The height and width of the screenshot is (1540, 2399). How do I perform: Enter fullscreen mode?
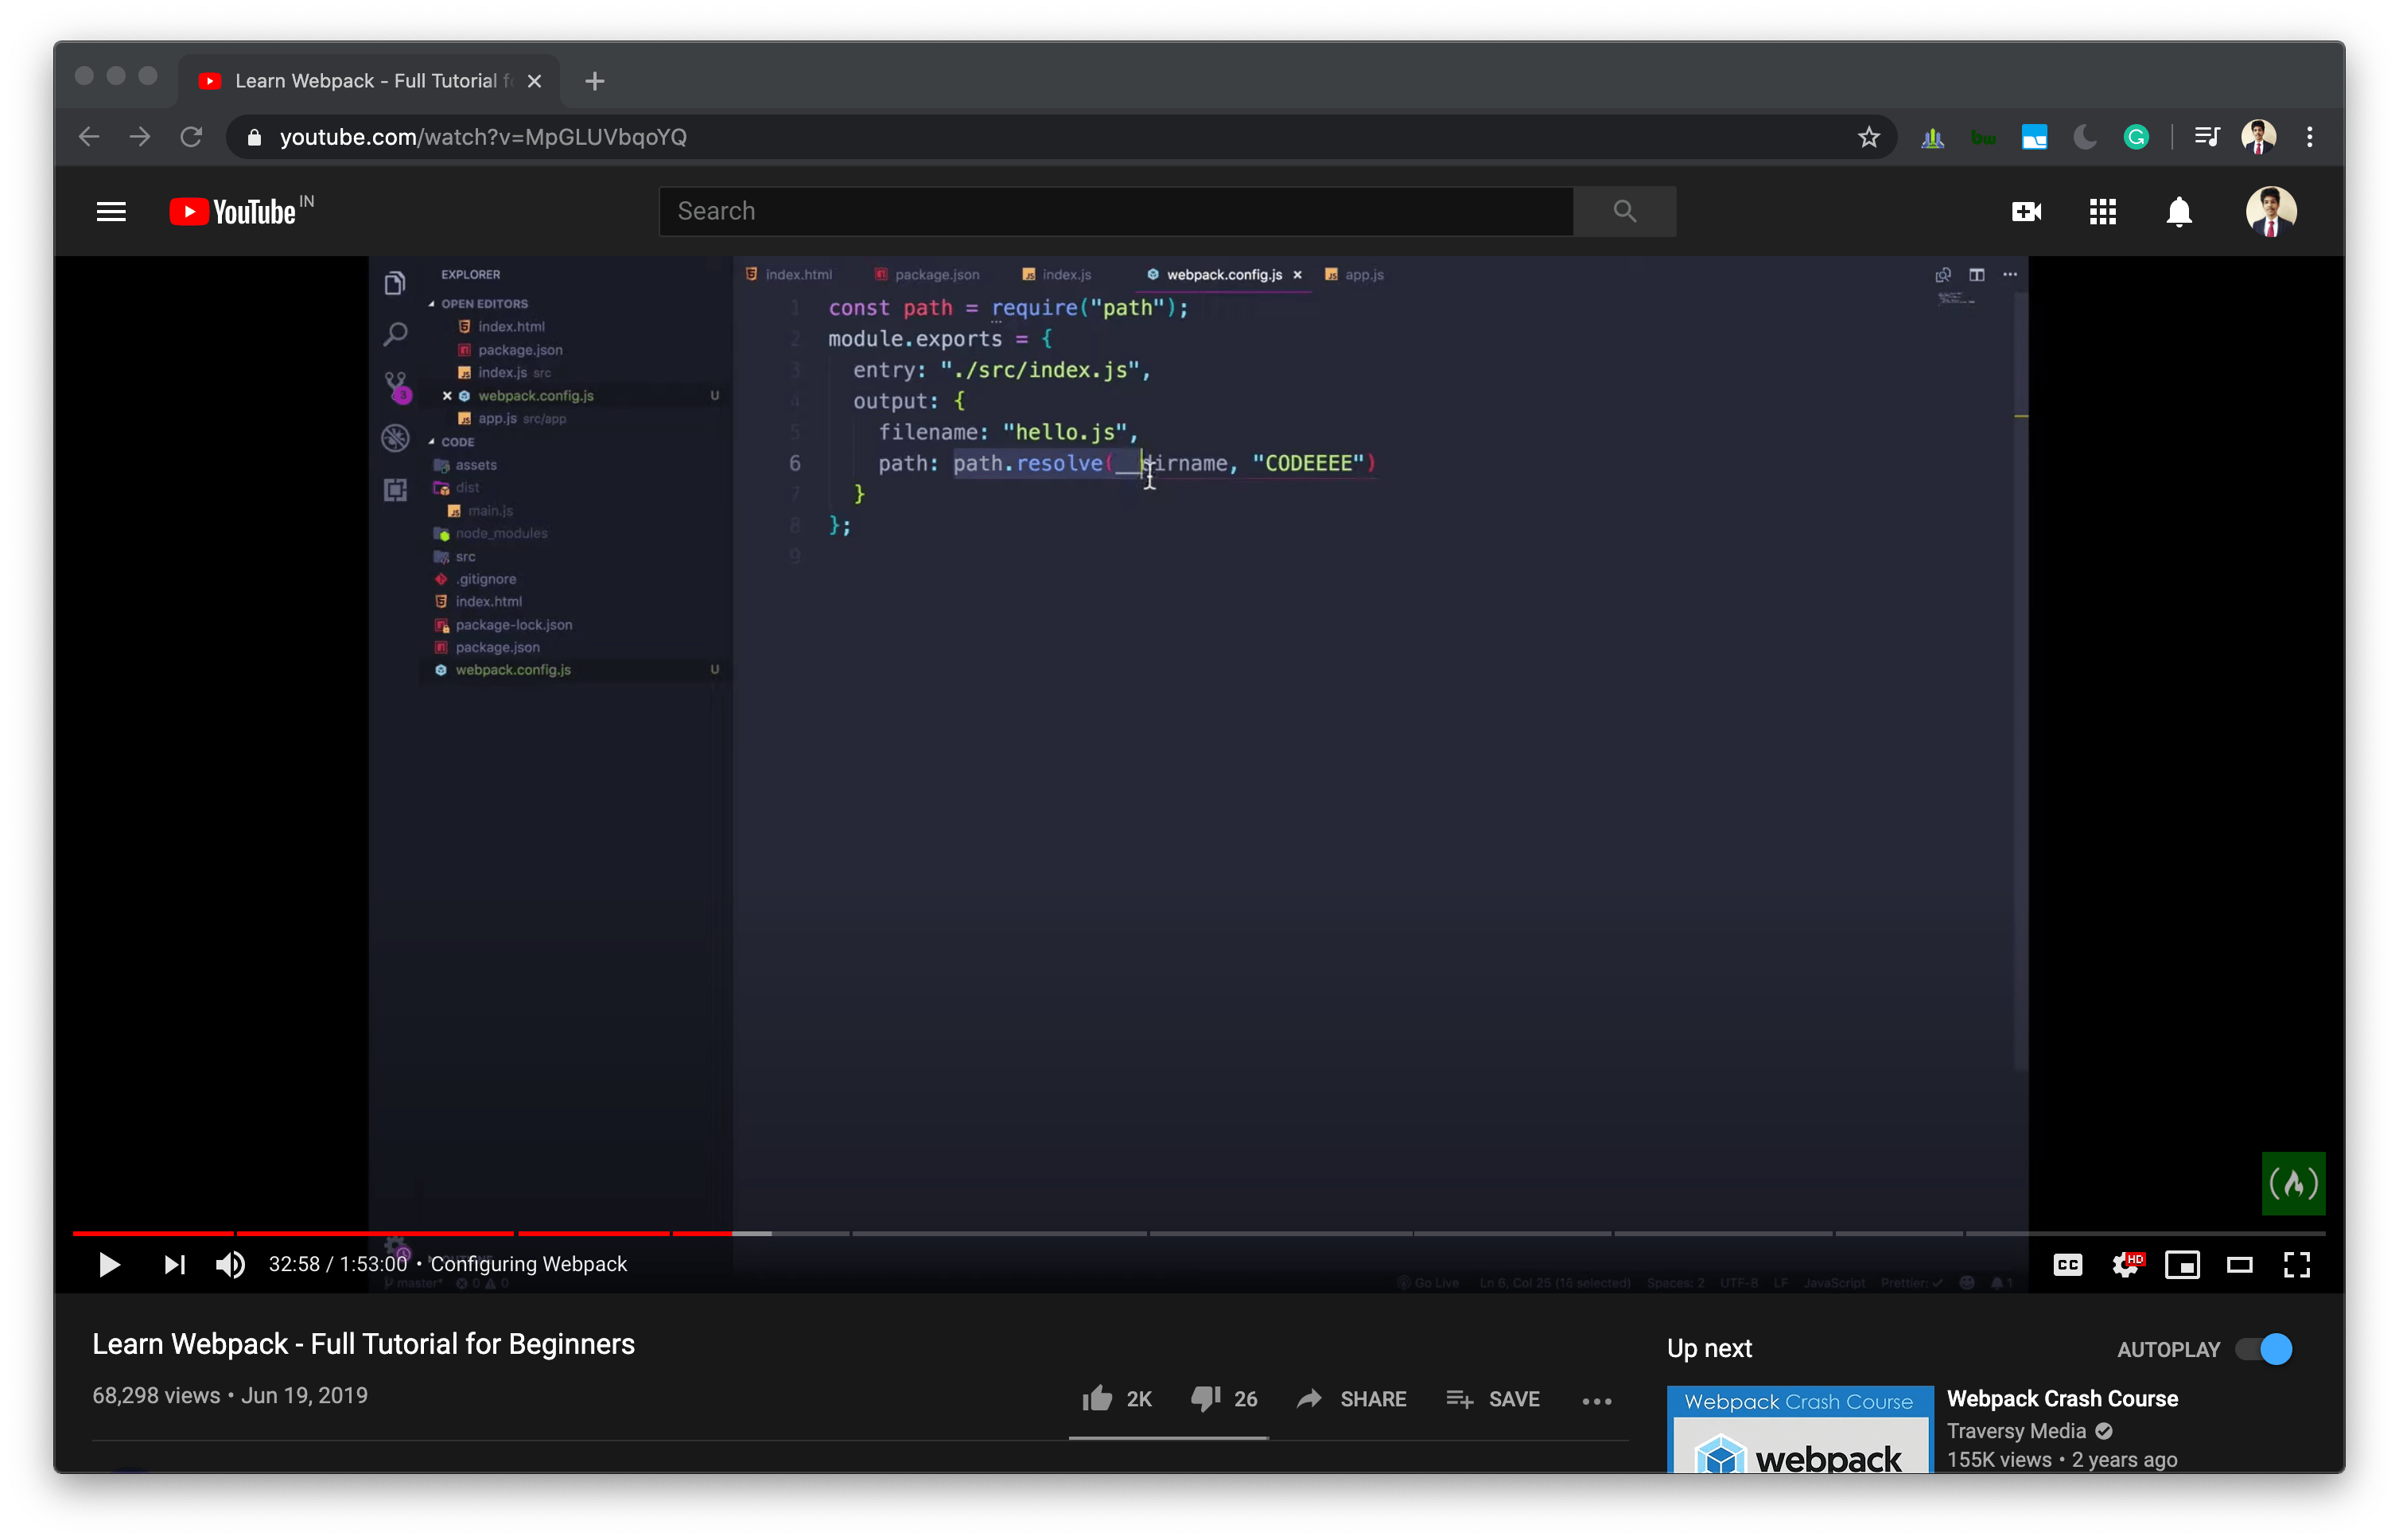[2297, 1264]
